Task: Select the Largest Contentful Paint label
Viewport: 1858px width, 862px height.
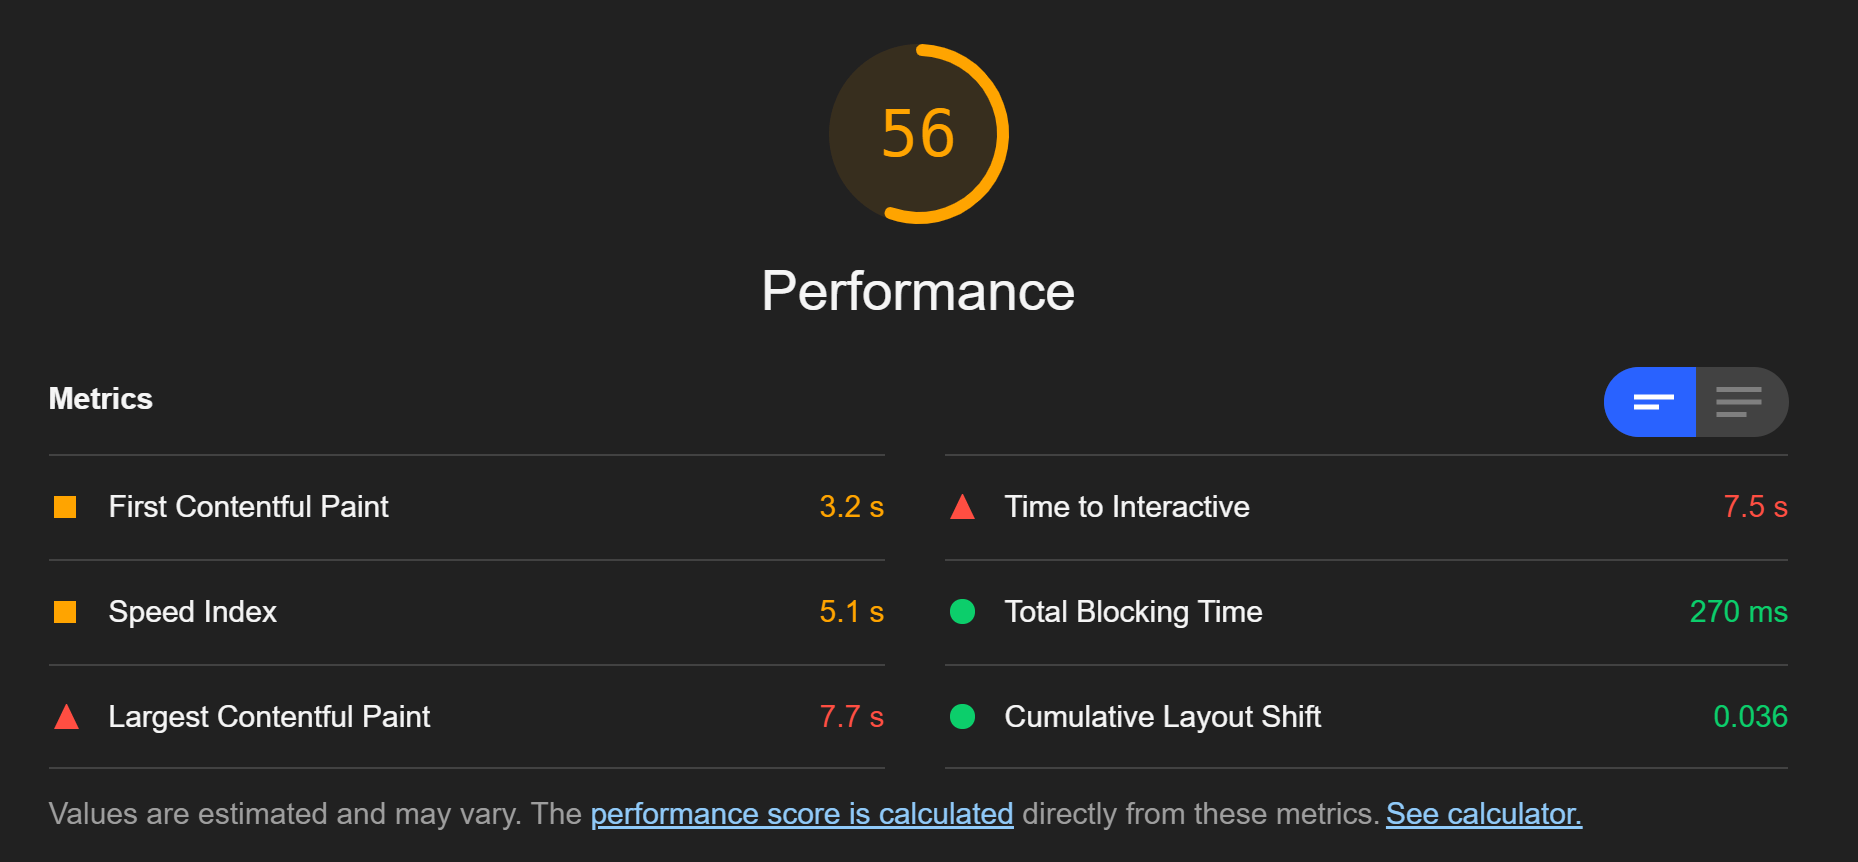Action: [269, 717]
